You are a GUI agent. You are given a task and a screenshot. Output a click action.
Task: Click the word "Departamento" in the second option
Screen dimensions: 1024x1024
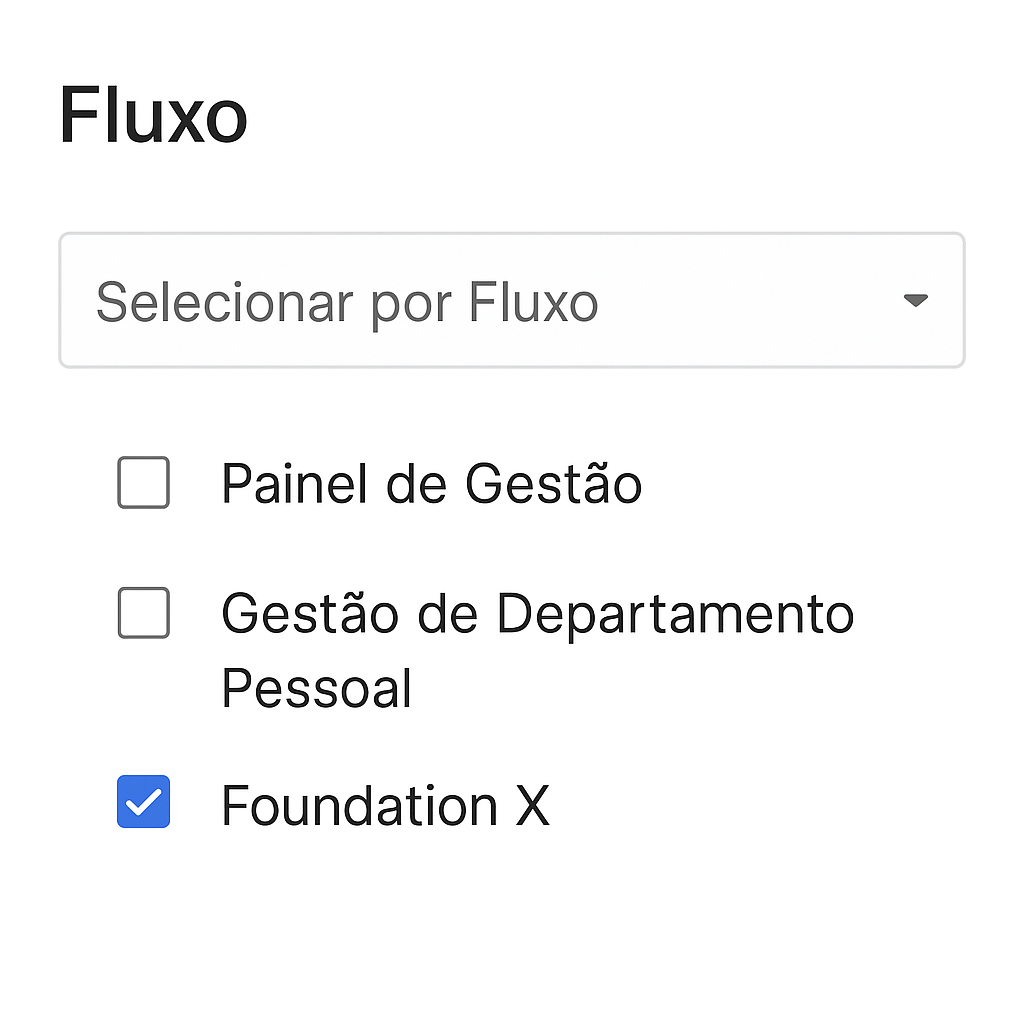coord(675,614)
